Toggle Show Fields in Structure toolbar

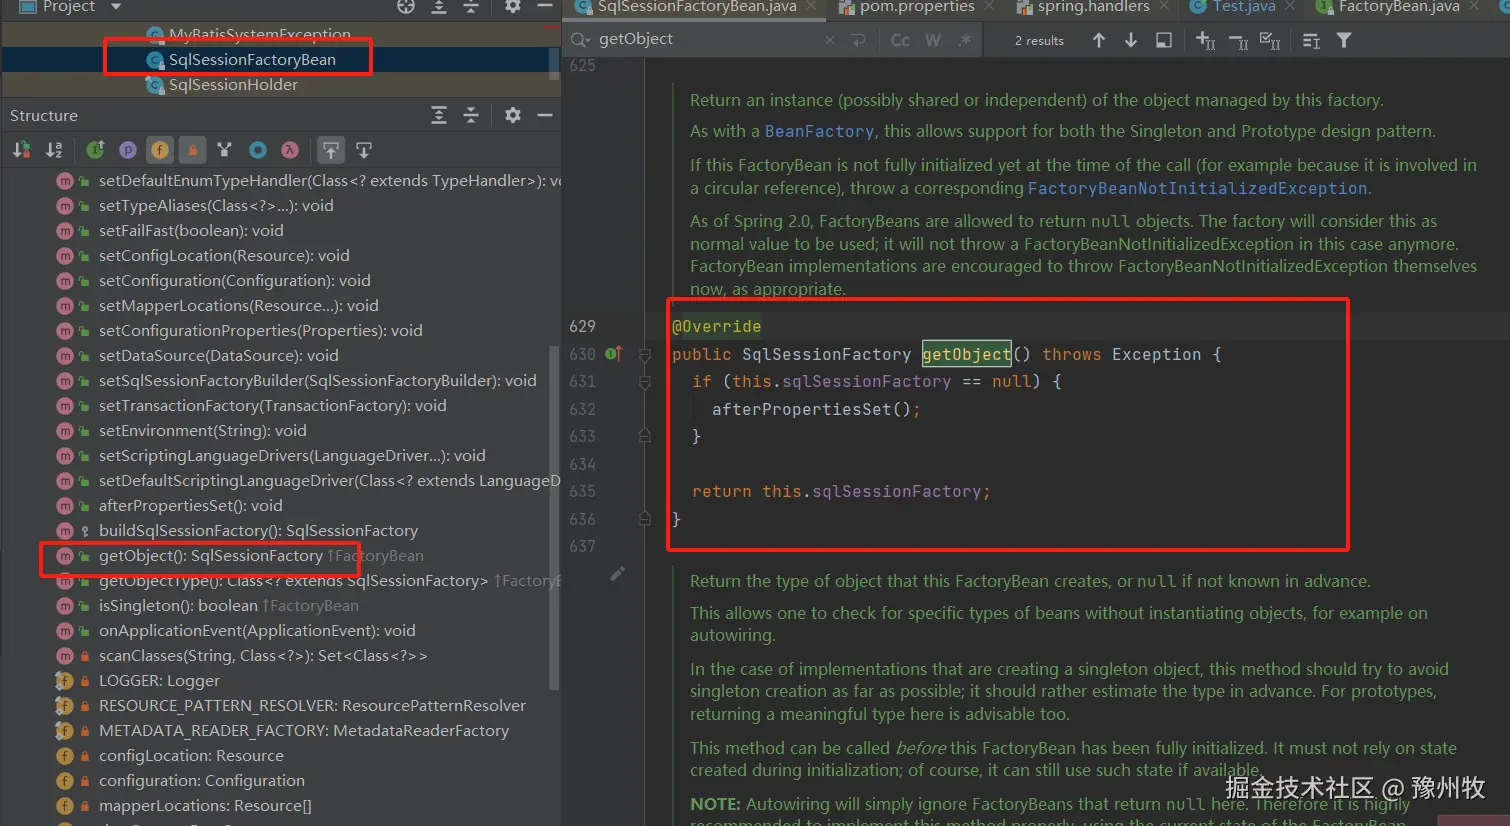point(160,150)
